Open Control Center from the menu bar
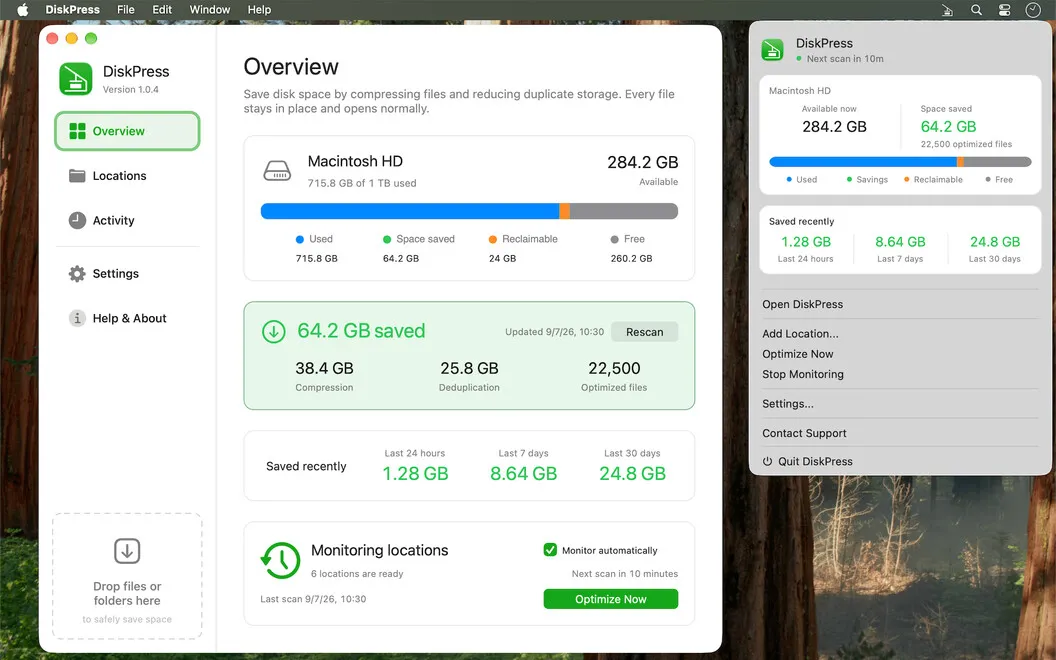 pyautogui.click(x=1004, y=9)
